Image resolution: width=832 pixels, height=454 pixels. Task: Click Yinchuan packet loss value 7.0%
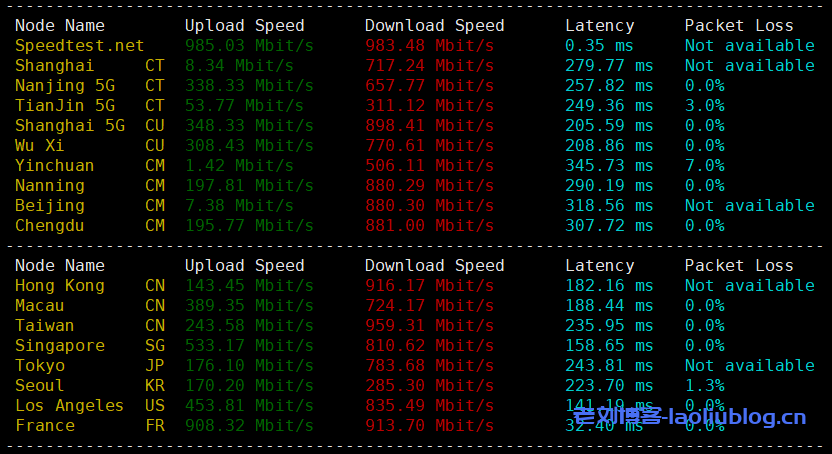coord(705,165)
